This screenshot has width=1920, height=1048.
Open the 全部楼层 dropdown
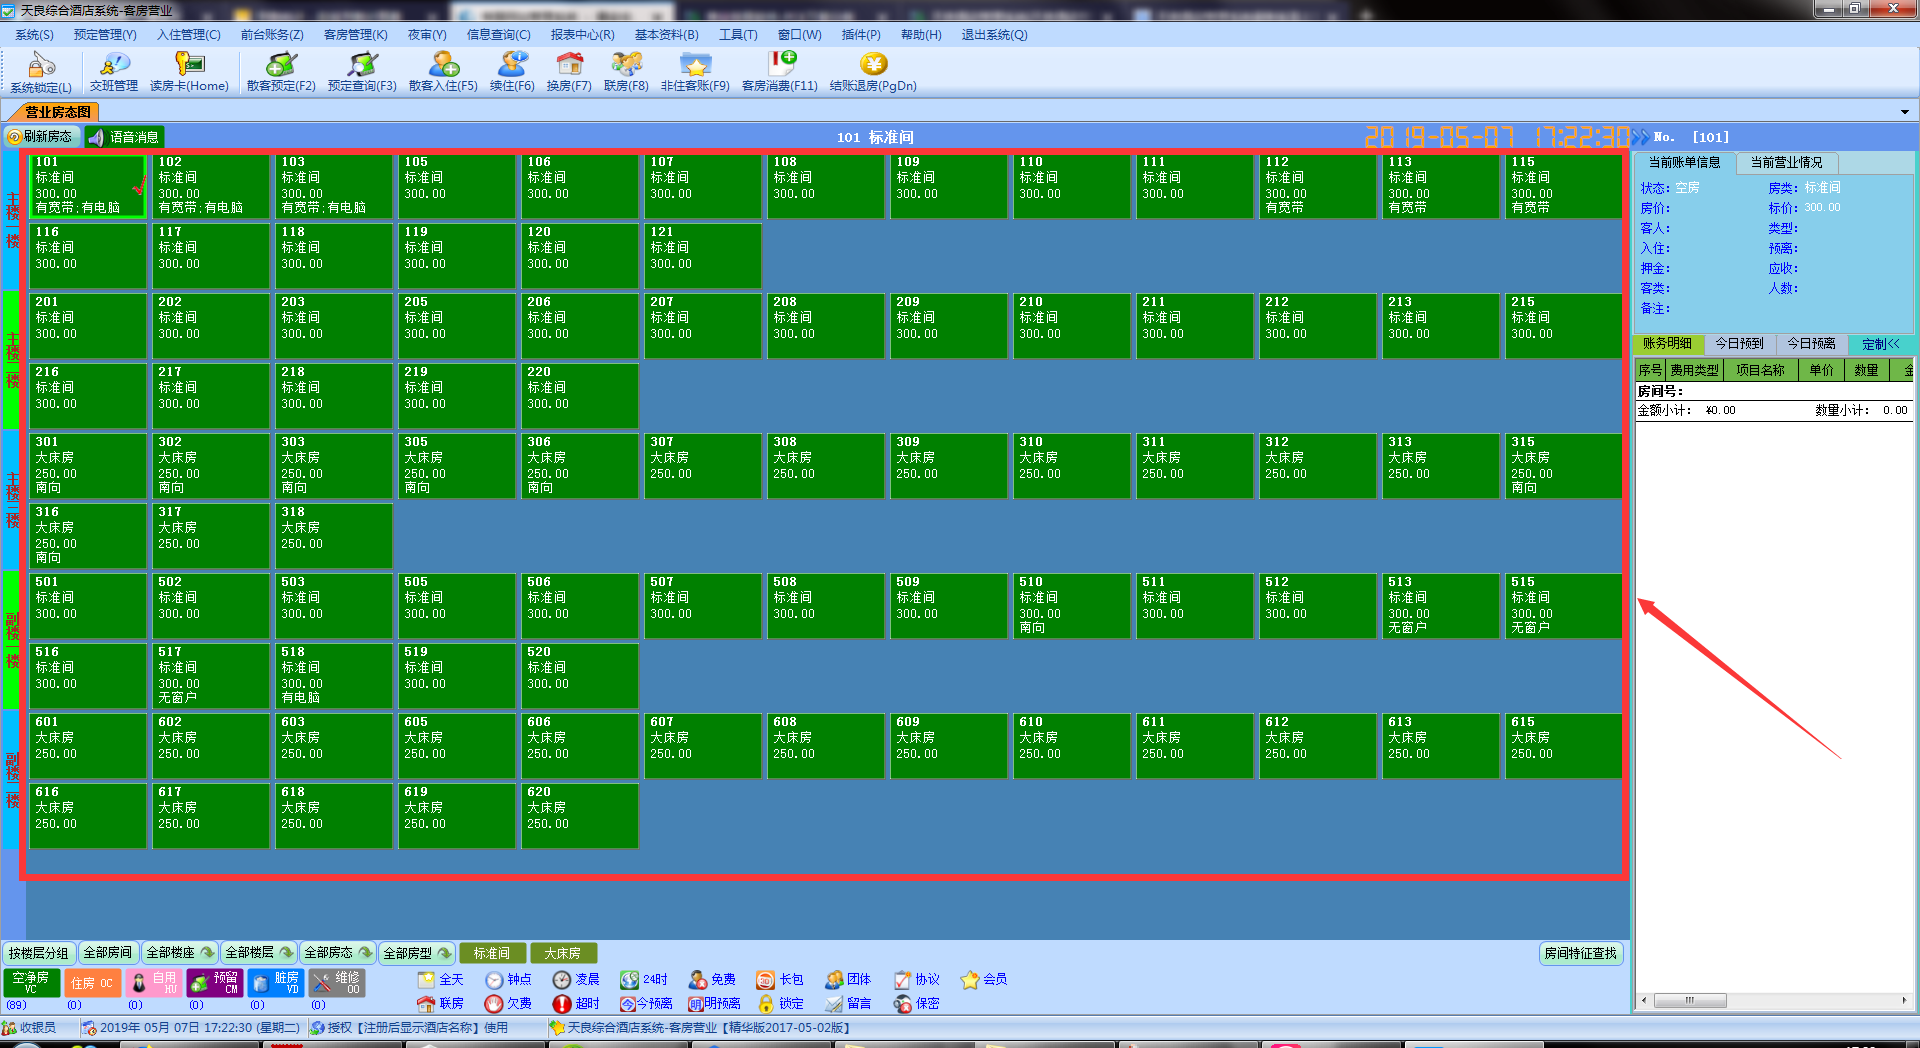(258, 953)
